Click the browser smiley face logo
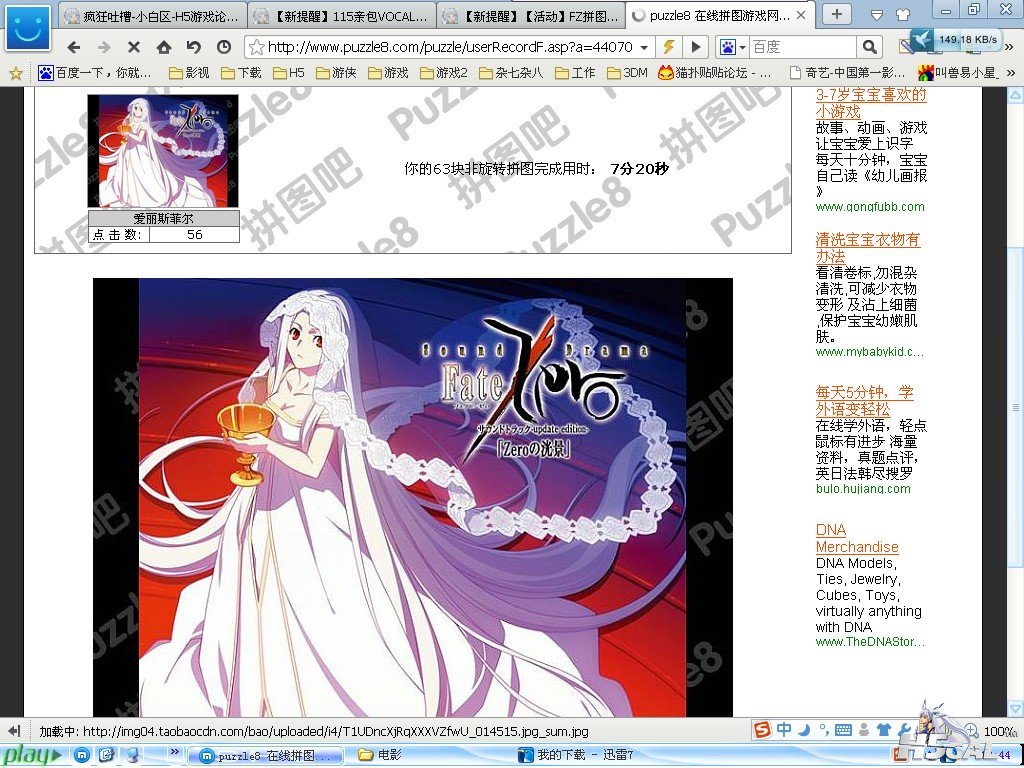Screen dimensions: 1024x768 28,28
